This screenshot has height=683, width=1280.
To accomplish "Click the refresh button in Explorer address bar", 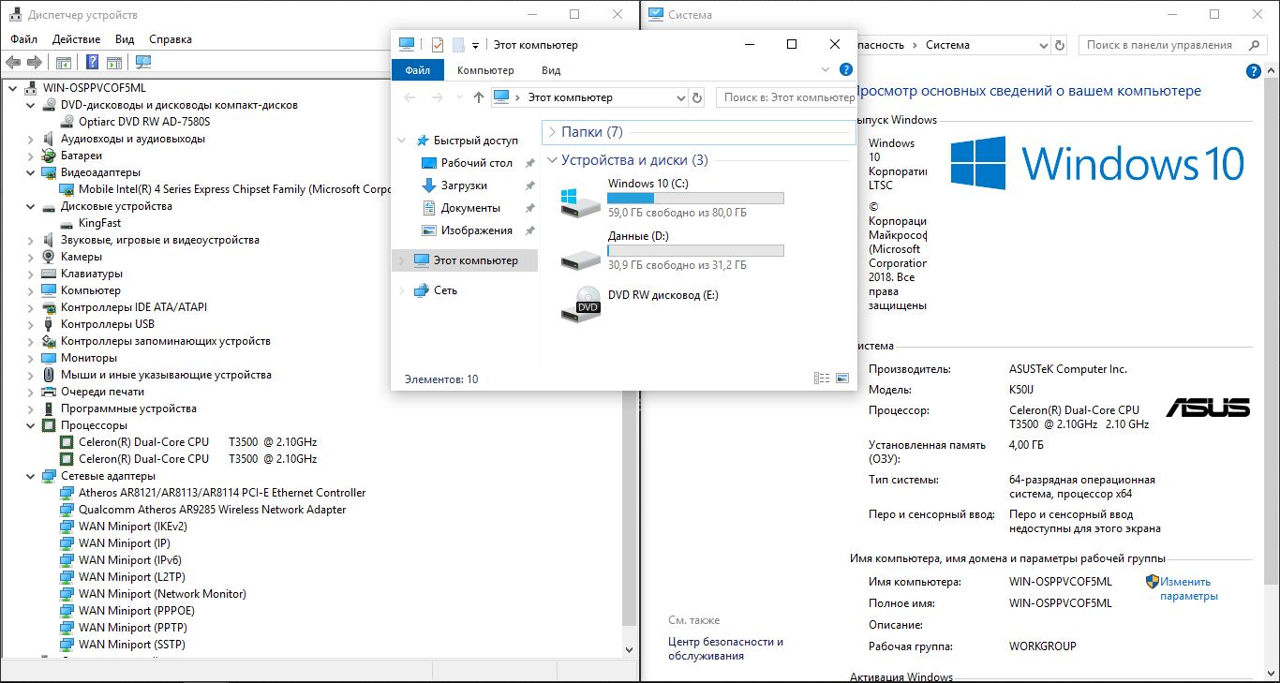I will tap(697, 97).
